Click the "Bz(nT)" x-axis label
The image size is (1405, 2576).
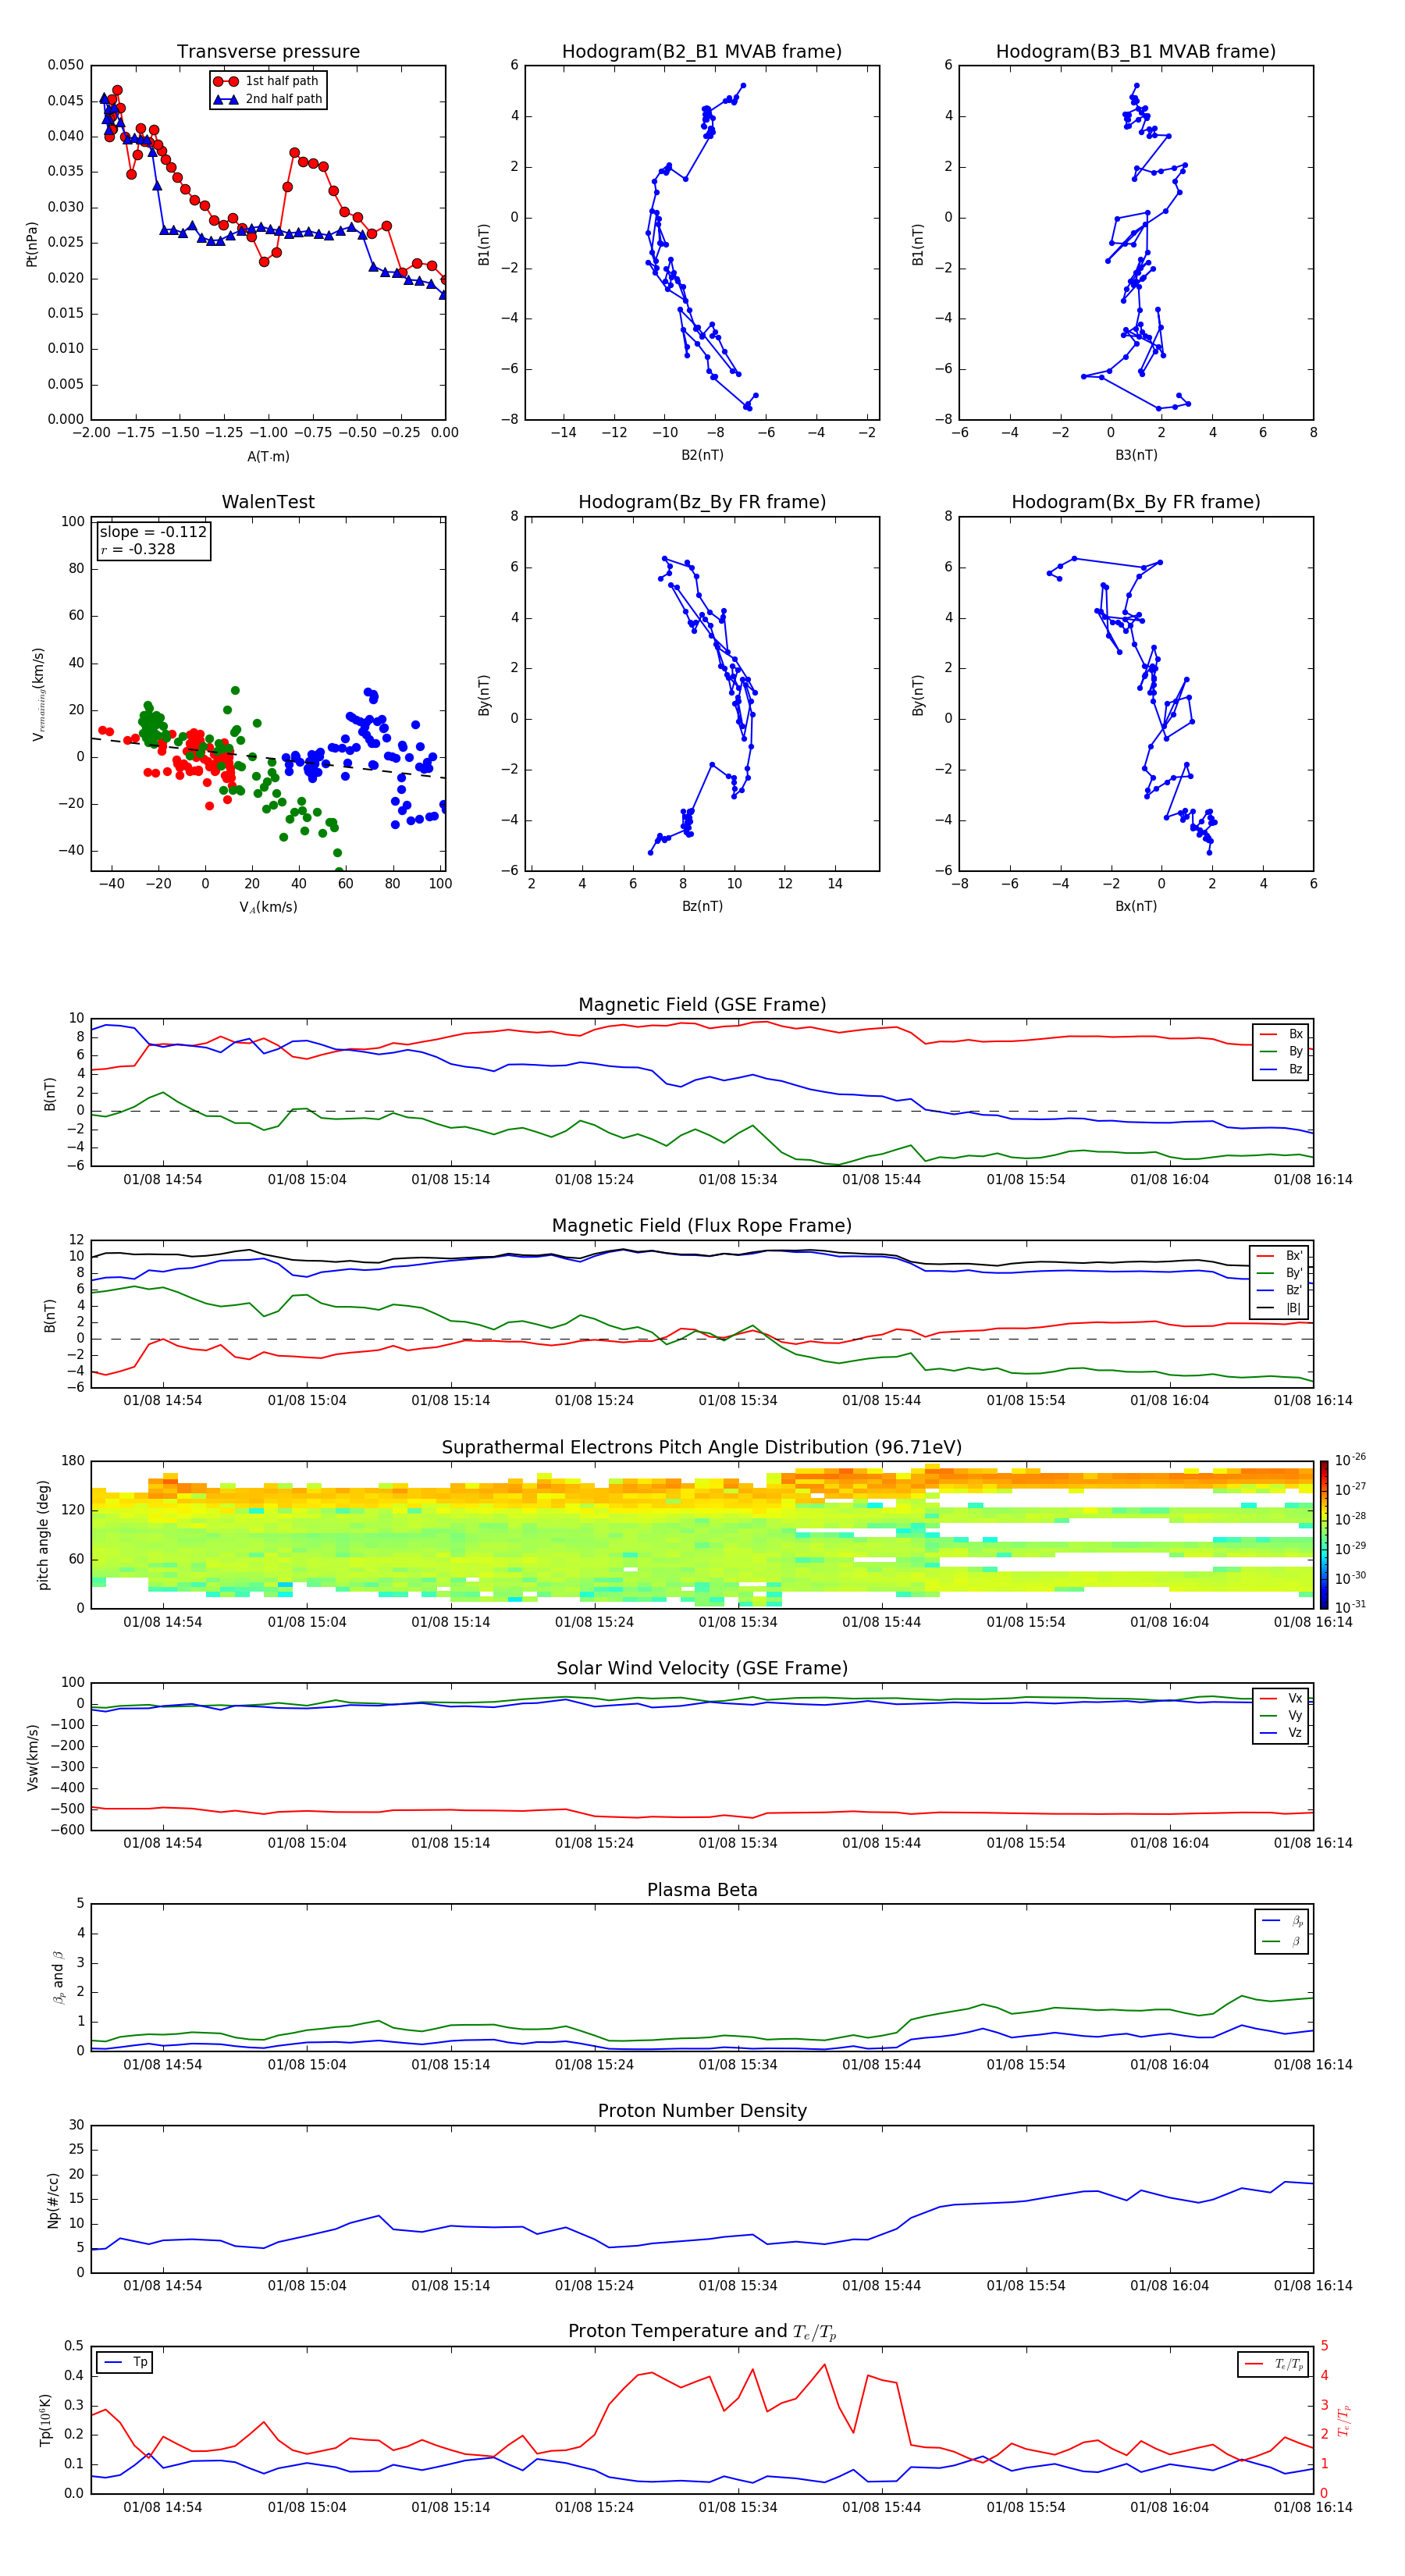pos(702,906)
